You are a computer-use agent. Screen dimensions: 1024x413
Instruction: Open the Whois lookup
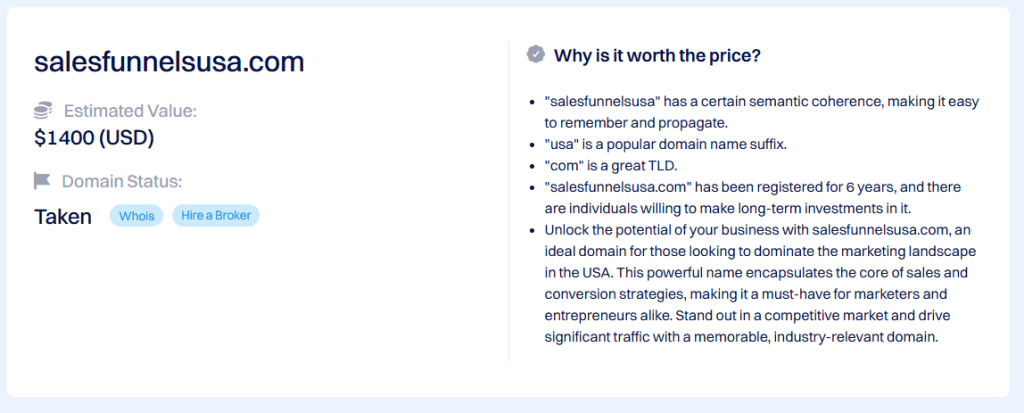point(136,215)
